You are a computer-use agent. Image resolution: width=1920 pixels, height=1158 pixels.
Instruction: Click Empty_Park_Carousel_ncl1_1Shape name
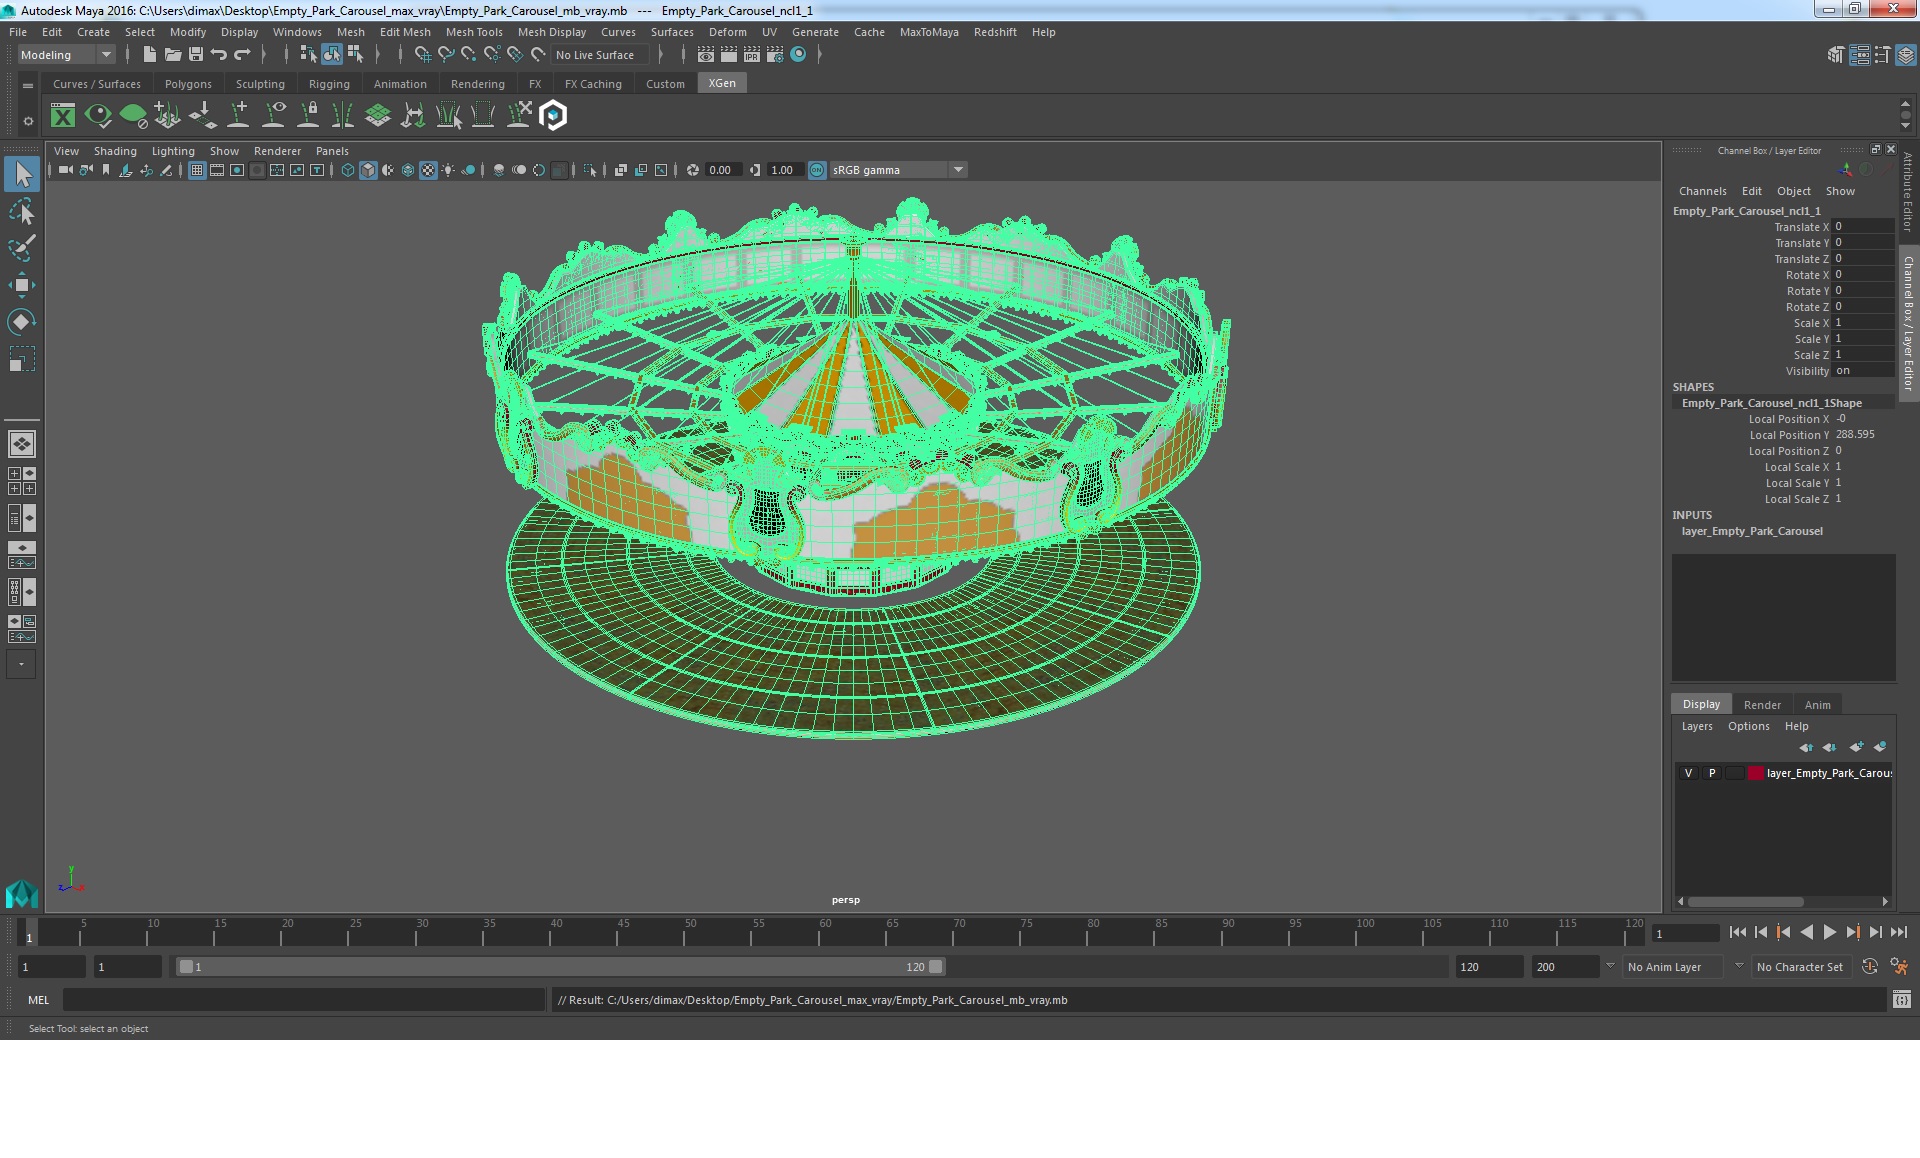point(1771,403)
